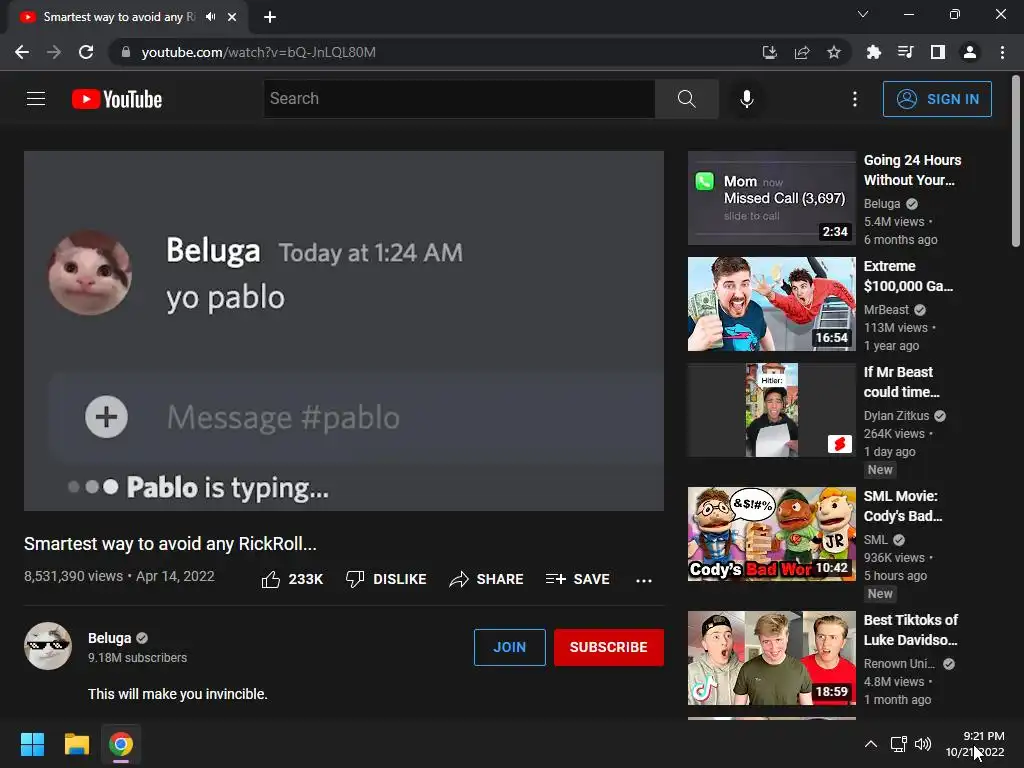The image size is (1024, 768).
Task: Click install app icon in address bar
Action: 769,52
